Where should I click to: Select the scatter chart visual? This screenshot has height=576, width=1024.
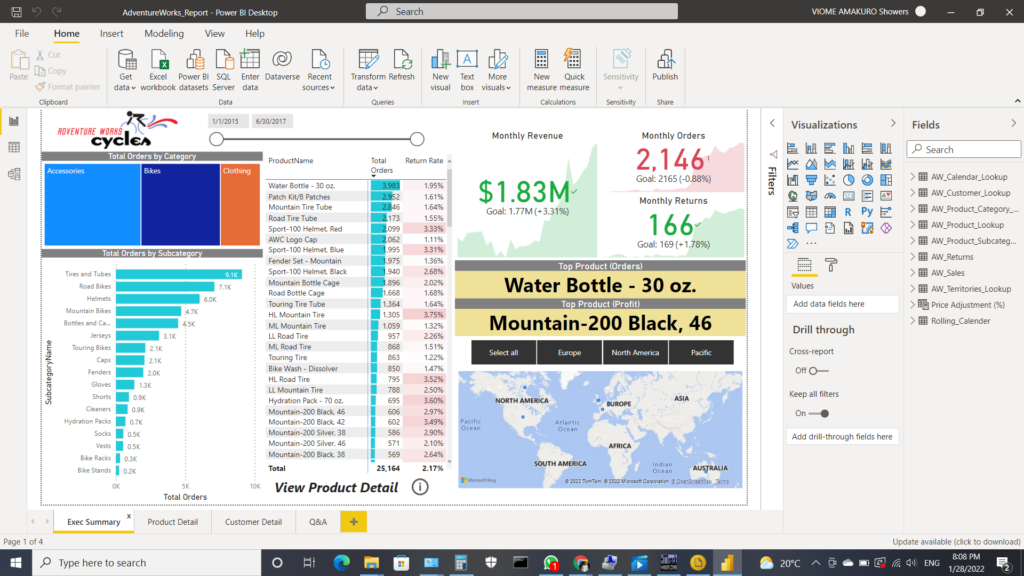pos(829,180)
